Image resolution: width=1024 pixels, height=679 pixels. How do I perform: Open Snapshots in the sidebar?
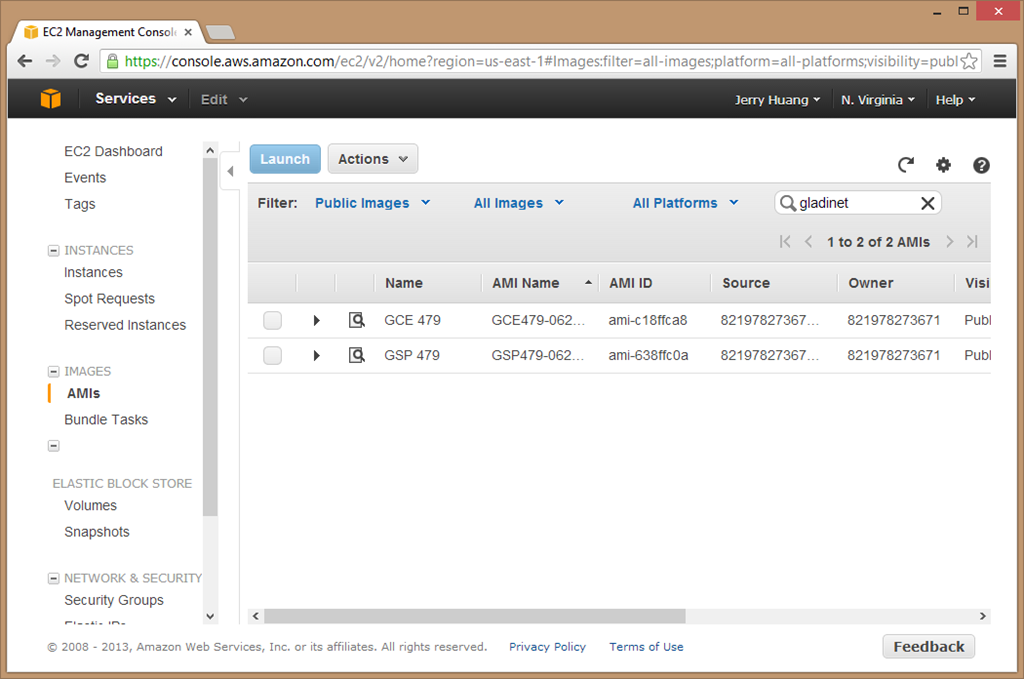(97, 532)
